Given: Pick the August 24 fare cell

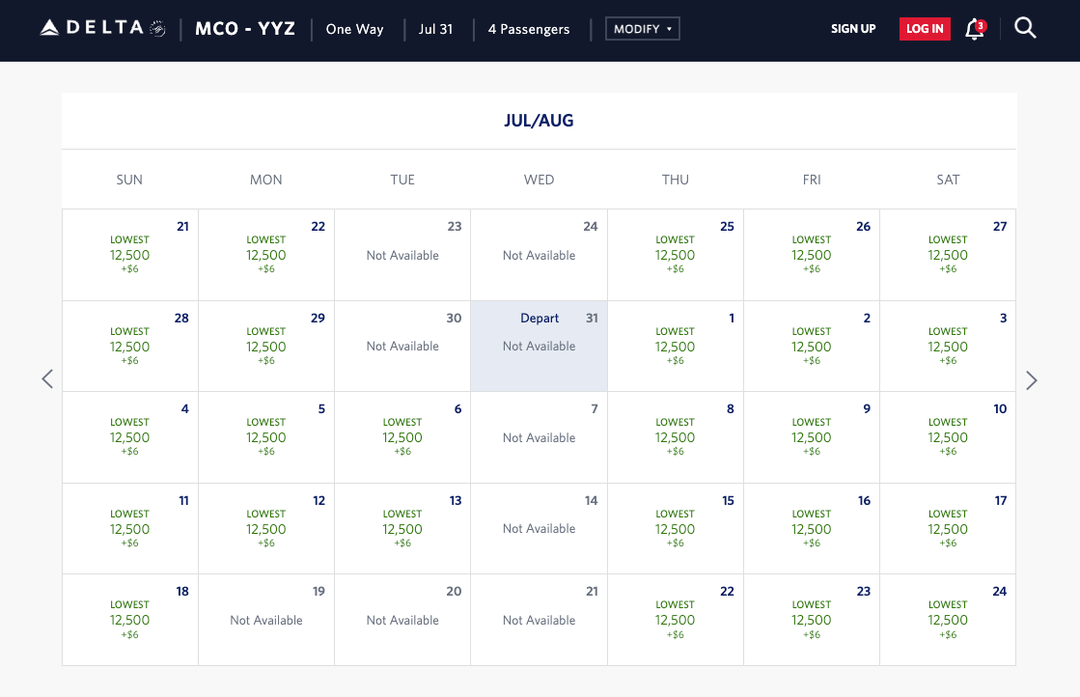Looking at the screenshot, I should 947,619.
